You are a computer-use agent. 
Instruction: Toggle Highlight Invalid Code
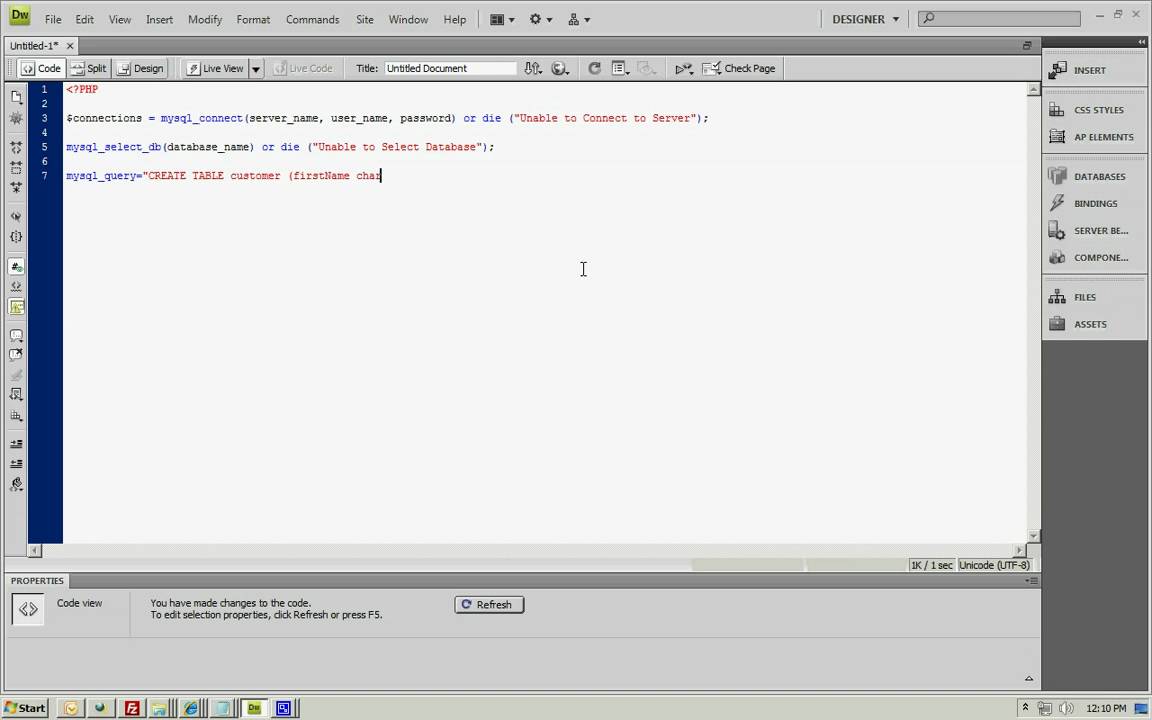tap(16, 287)
